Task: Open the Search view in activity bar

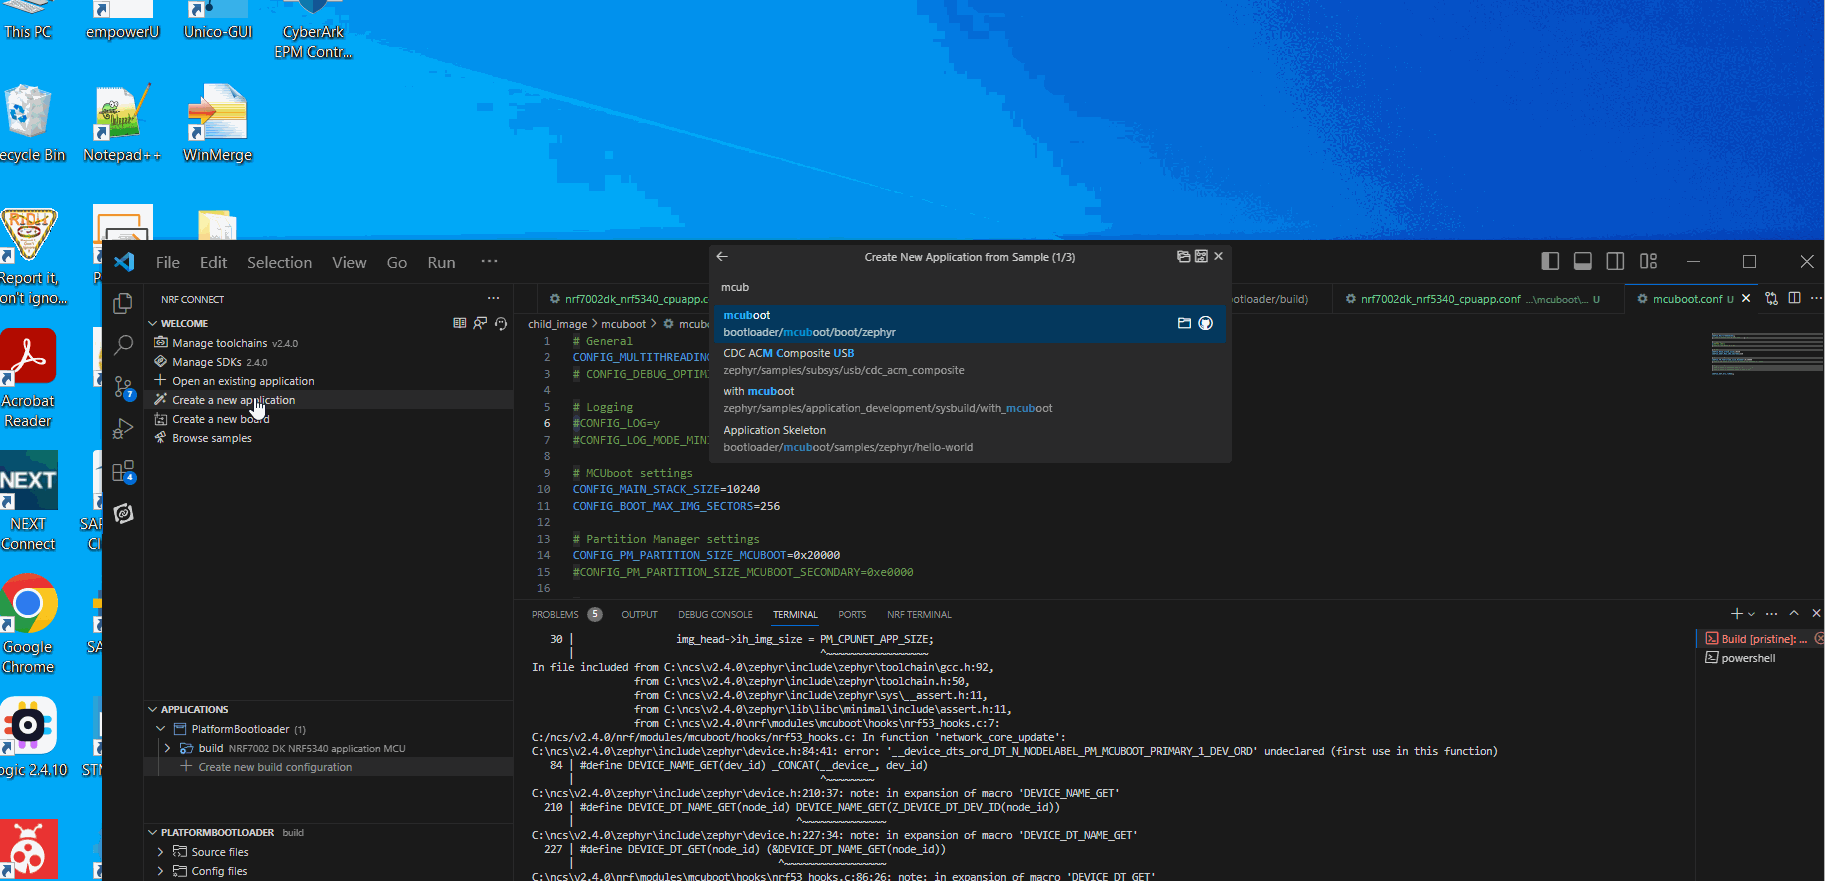Action: pos(123,345)
